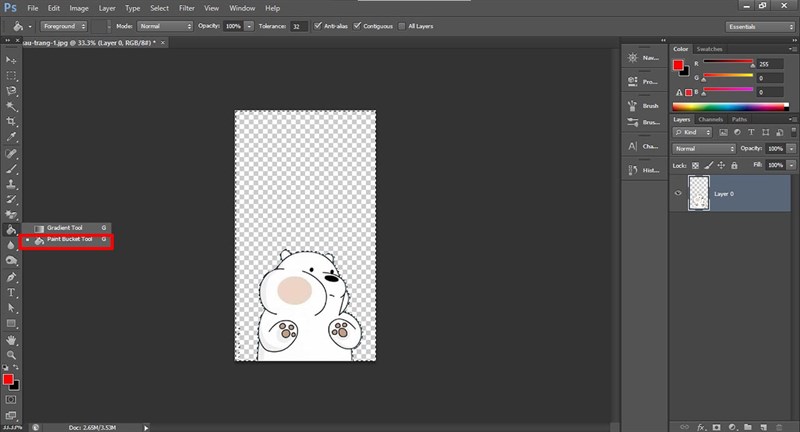Image resolution: width=800 pixels, height=432 pixels.
Task: Choose Paint Bucket Tool from the flyout
Action: (66, 240)
